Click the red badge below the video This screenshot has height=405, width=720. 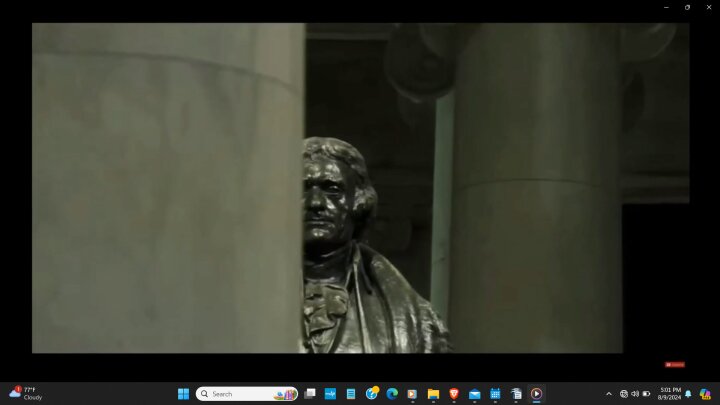(675, 365)
